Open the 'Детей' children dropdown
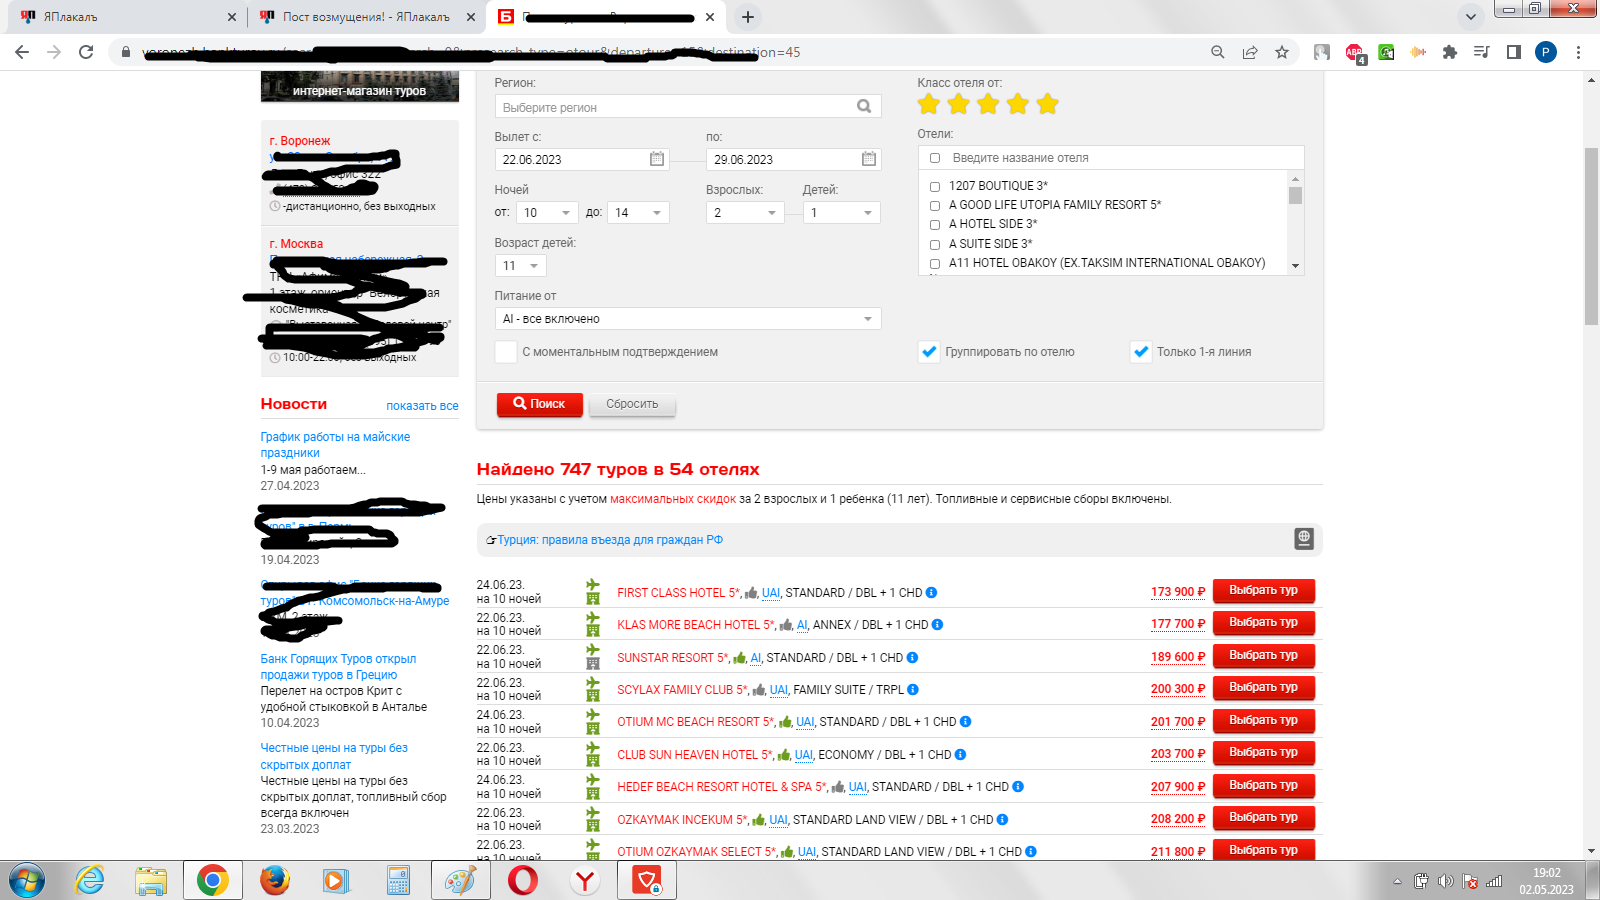 (x=841, y=212)
